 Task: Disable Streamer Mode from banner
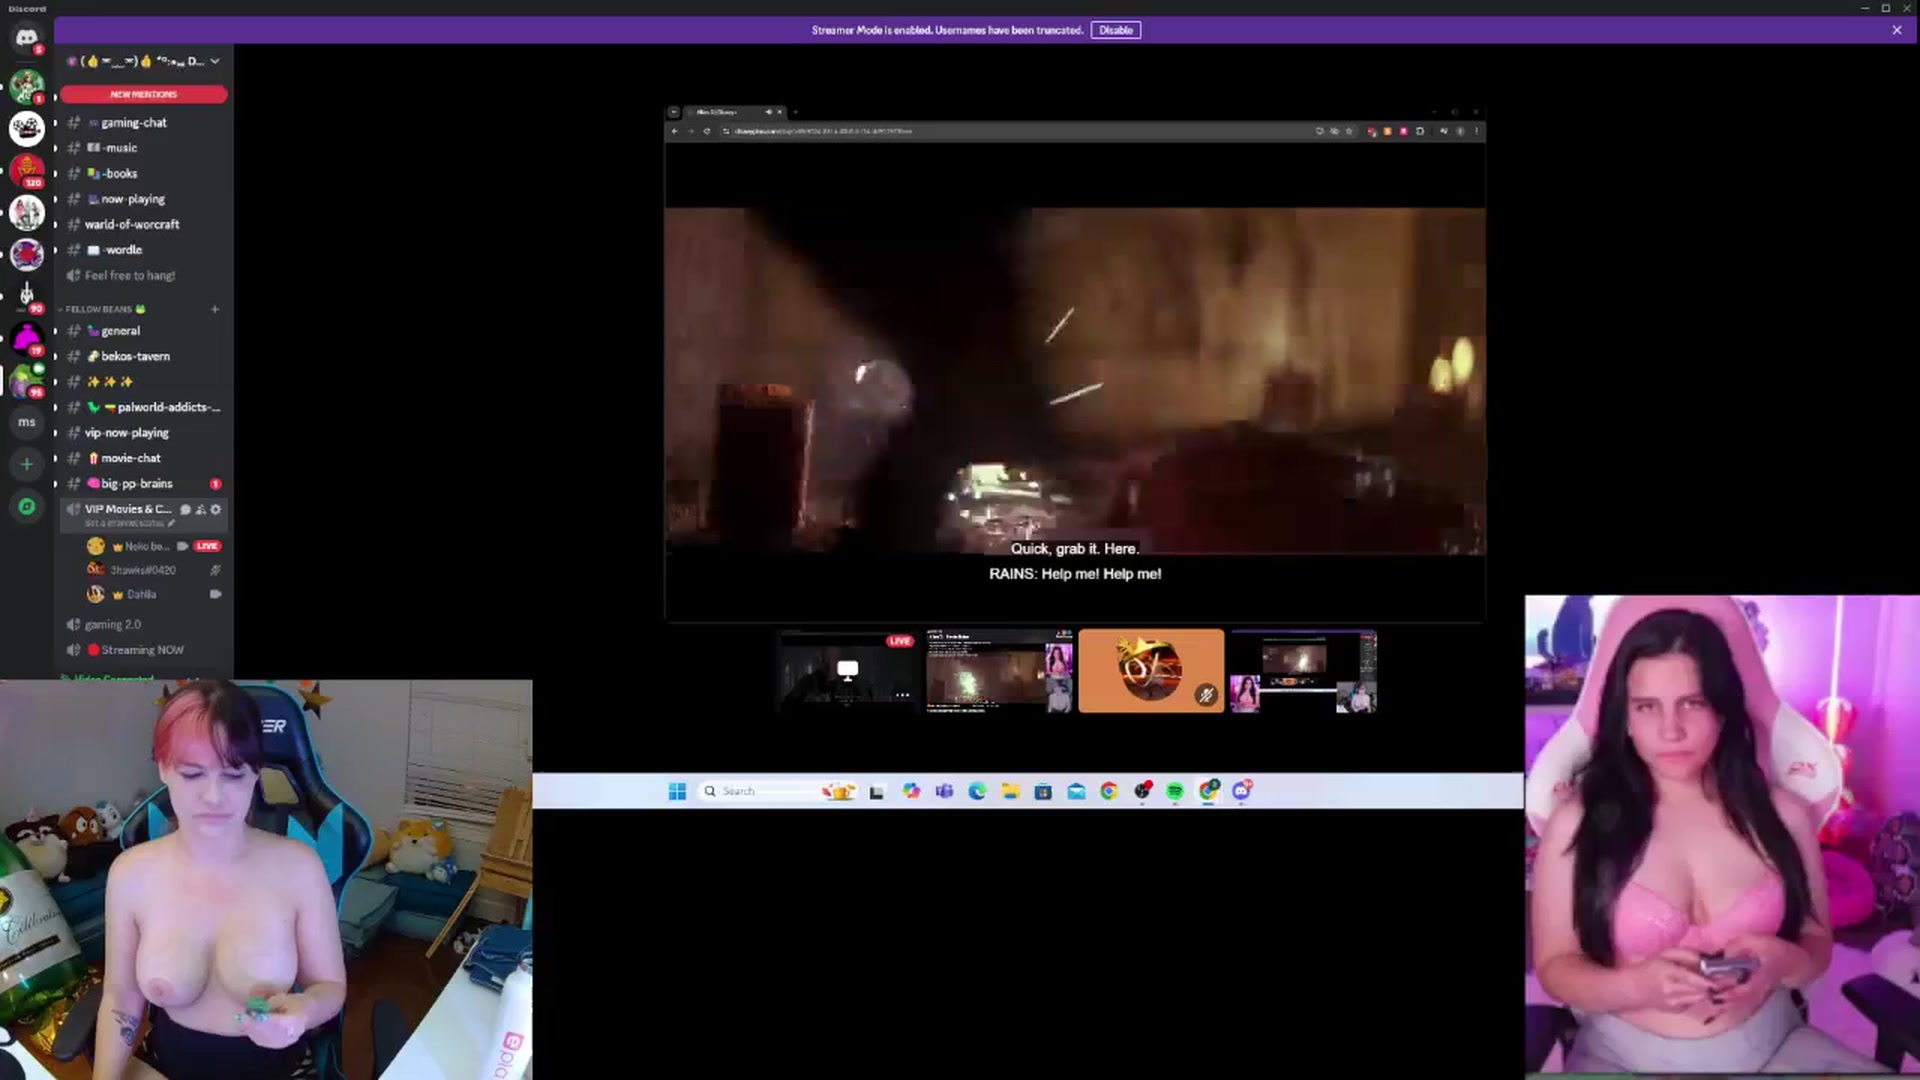1116,30
